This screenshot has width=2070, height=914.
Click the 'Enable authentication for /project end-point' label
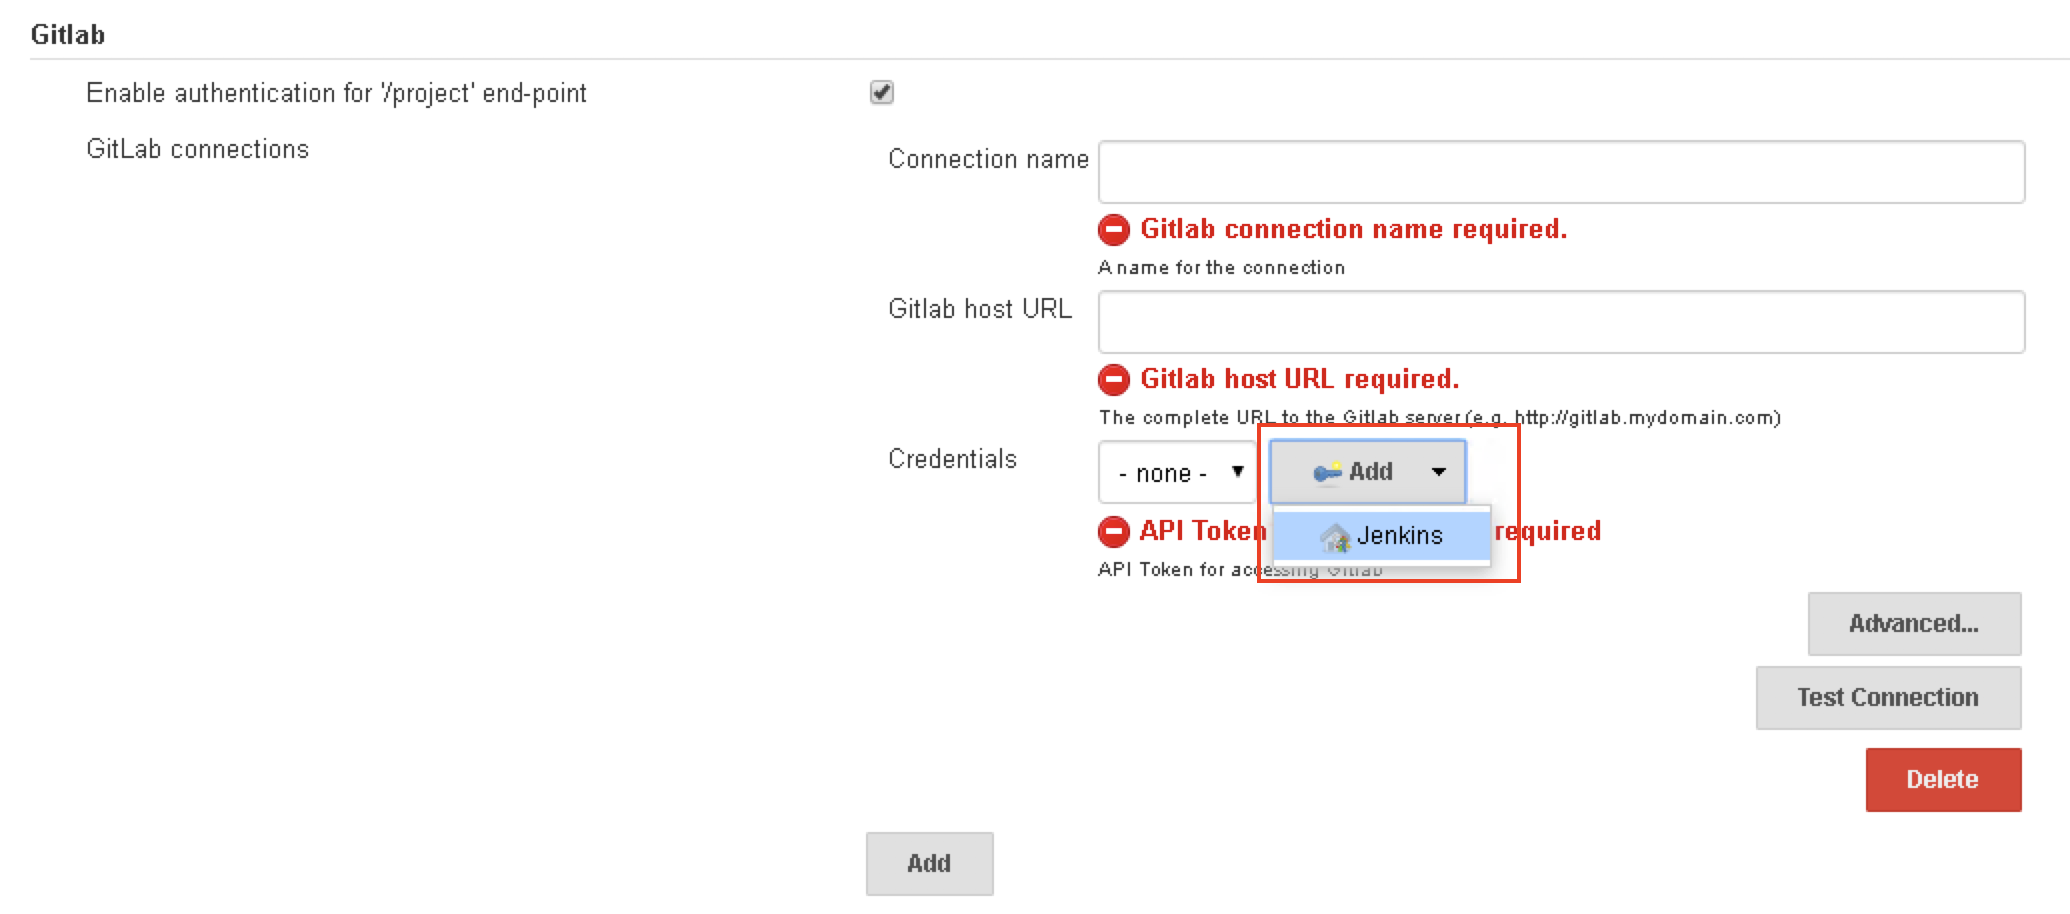tap(336, 93)
